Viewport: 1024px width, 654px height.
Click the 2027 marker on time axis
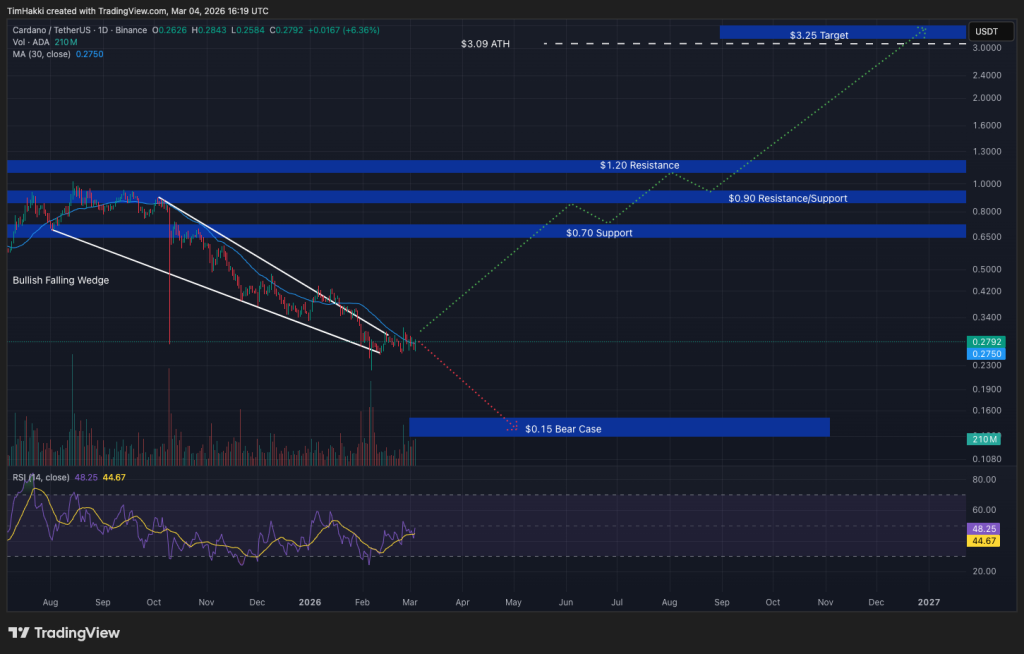(x=929, y=603)
